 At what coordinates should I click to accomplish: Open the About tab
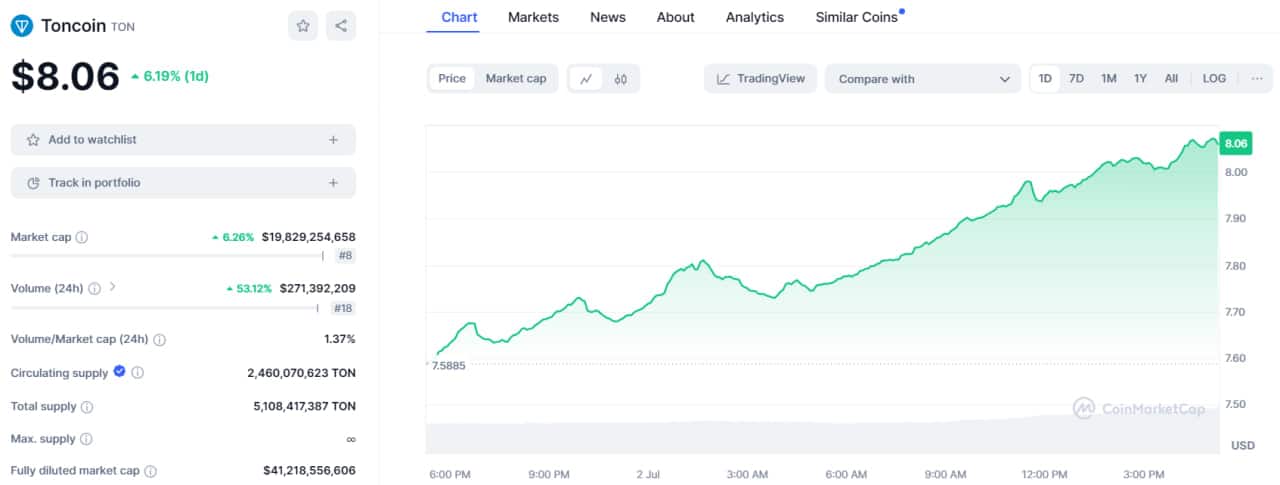[x=676, y=17]
